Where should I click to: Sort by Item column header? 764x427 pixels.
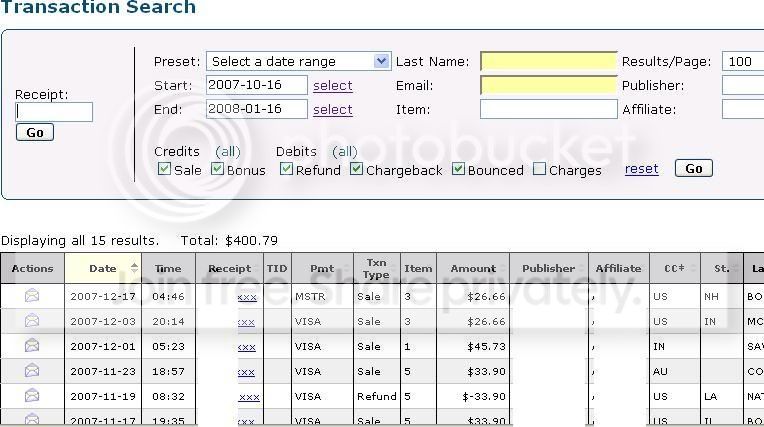click(x=418, y=268)
